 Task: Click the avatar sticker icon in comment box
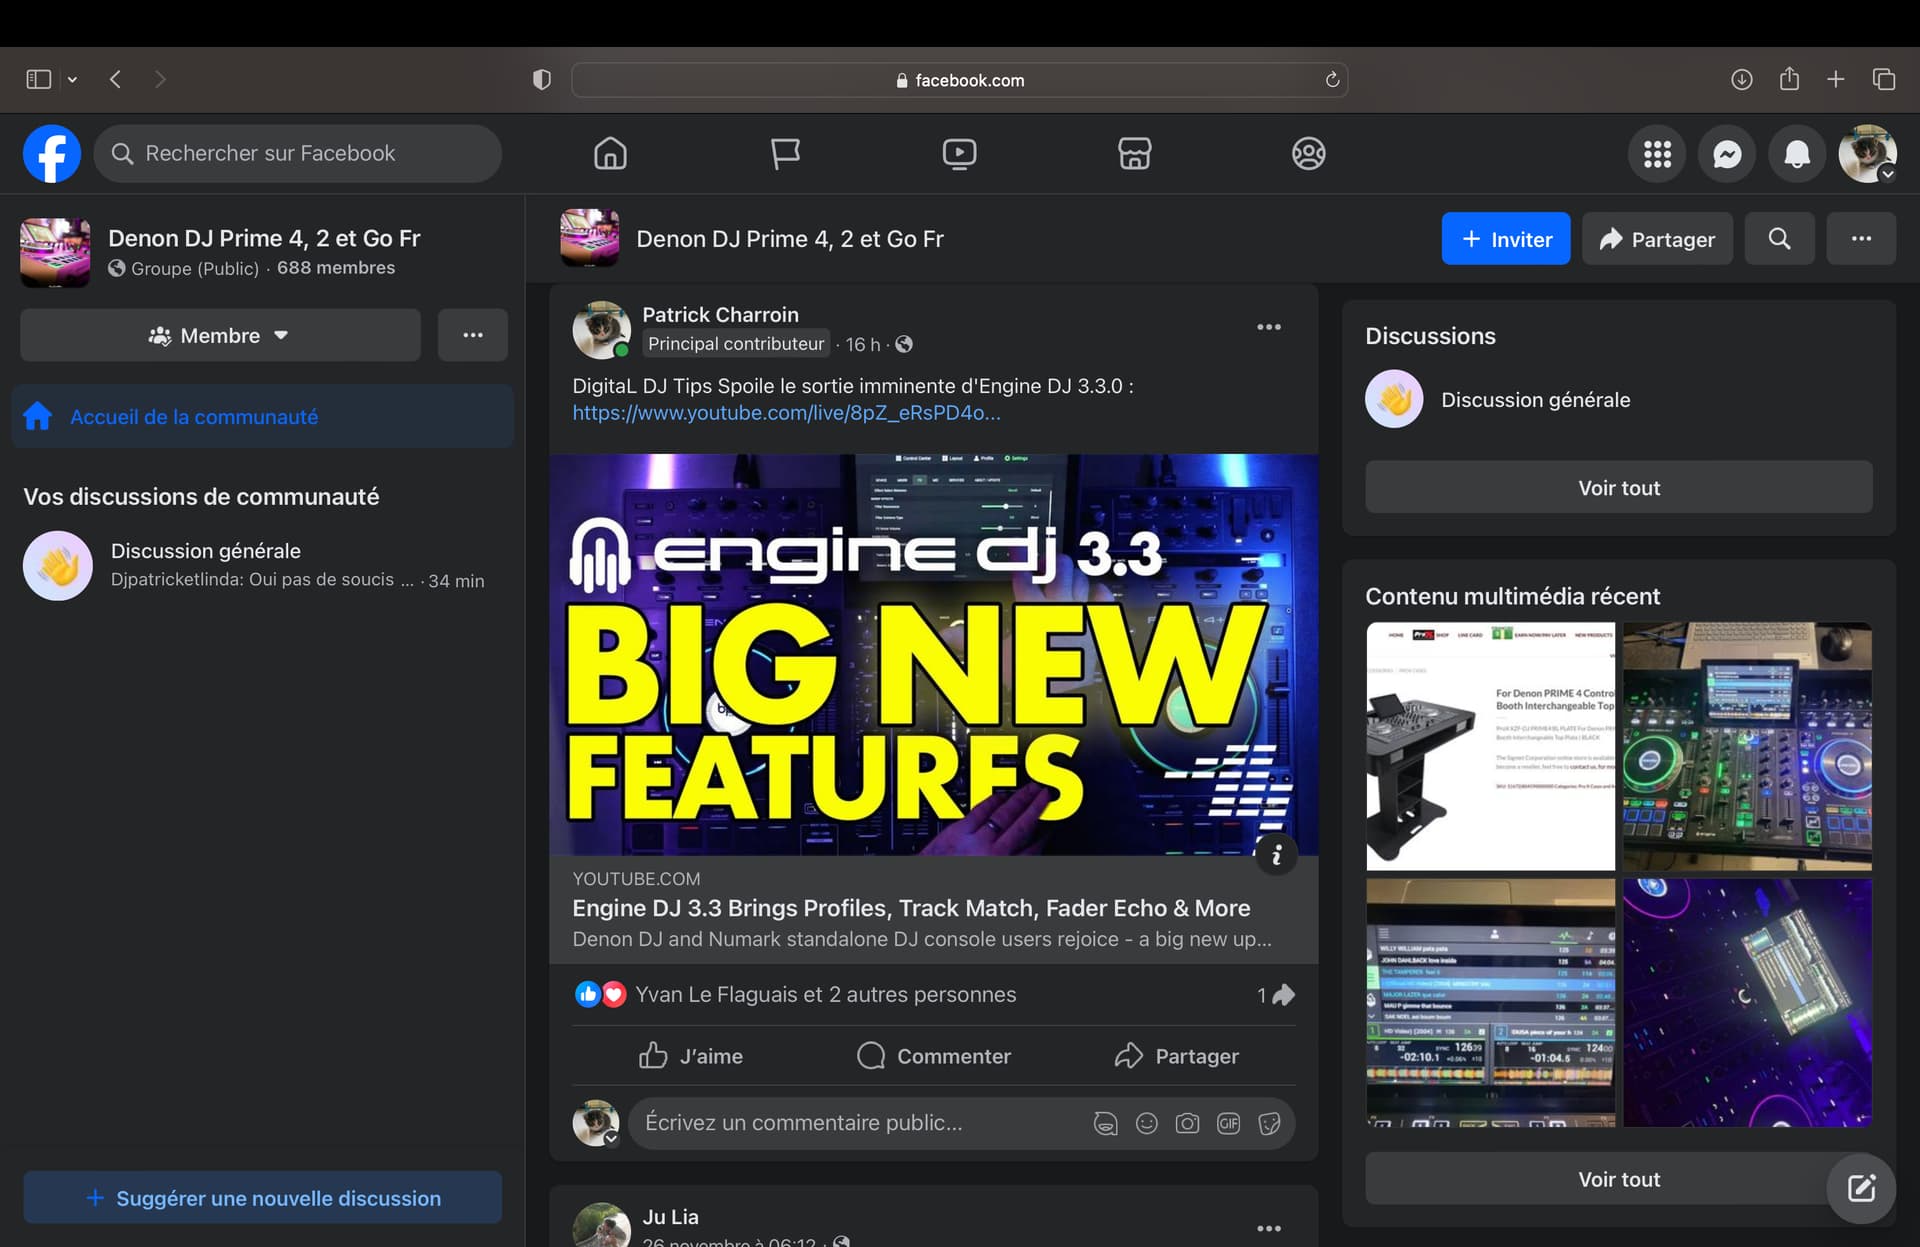[1105, 1123]
